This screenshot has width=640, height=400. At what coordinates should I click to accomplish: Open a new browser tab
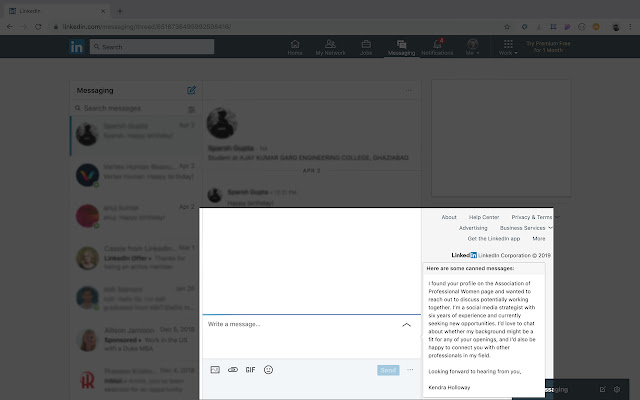pyautogui.click(x=120, y=11)
